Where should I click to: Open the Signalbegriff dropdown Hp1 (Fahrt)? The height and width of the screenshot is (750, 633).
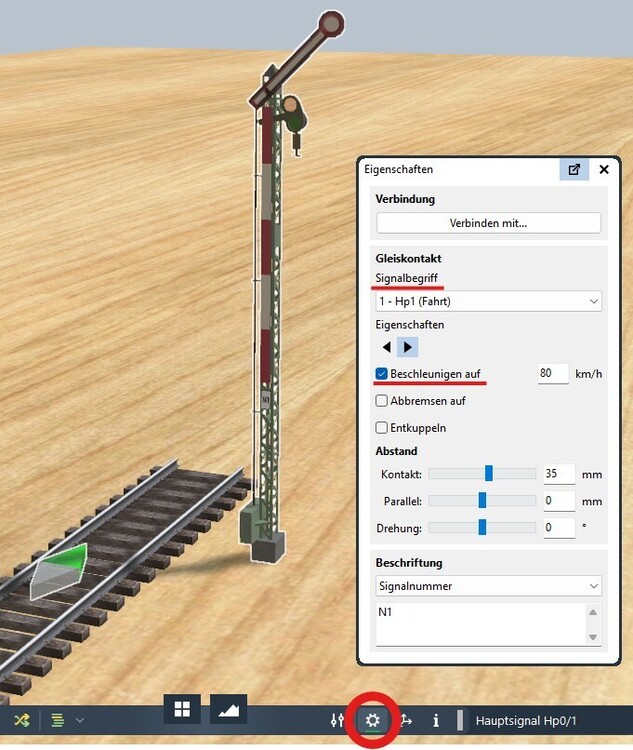(x=488, y=301)
